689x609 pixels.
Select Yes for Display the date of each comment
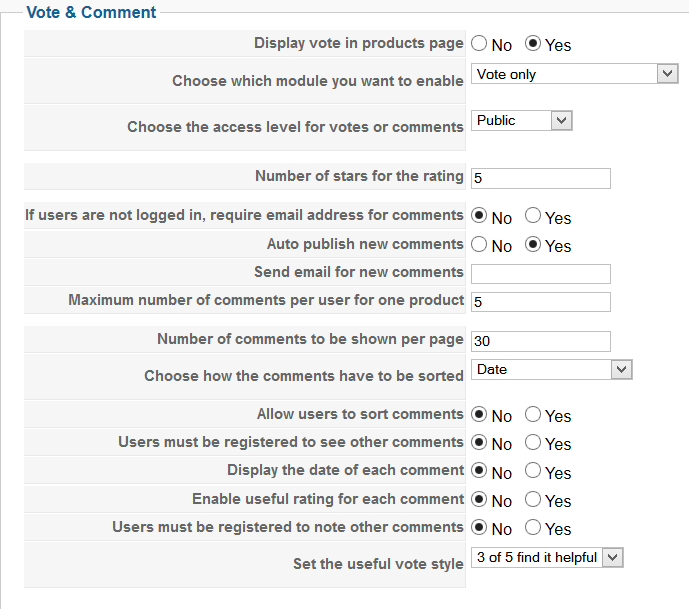pos(533,472)
